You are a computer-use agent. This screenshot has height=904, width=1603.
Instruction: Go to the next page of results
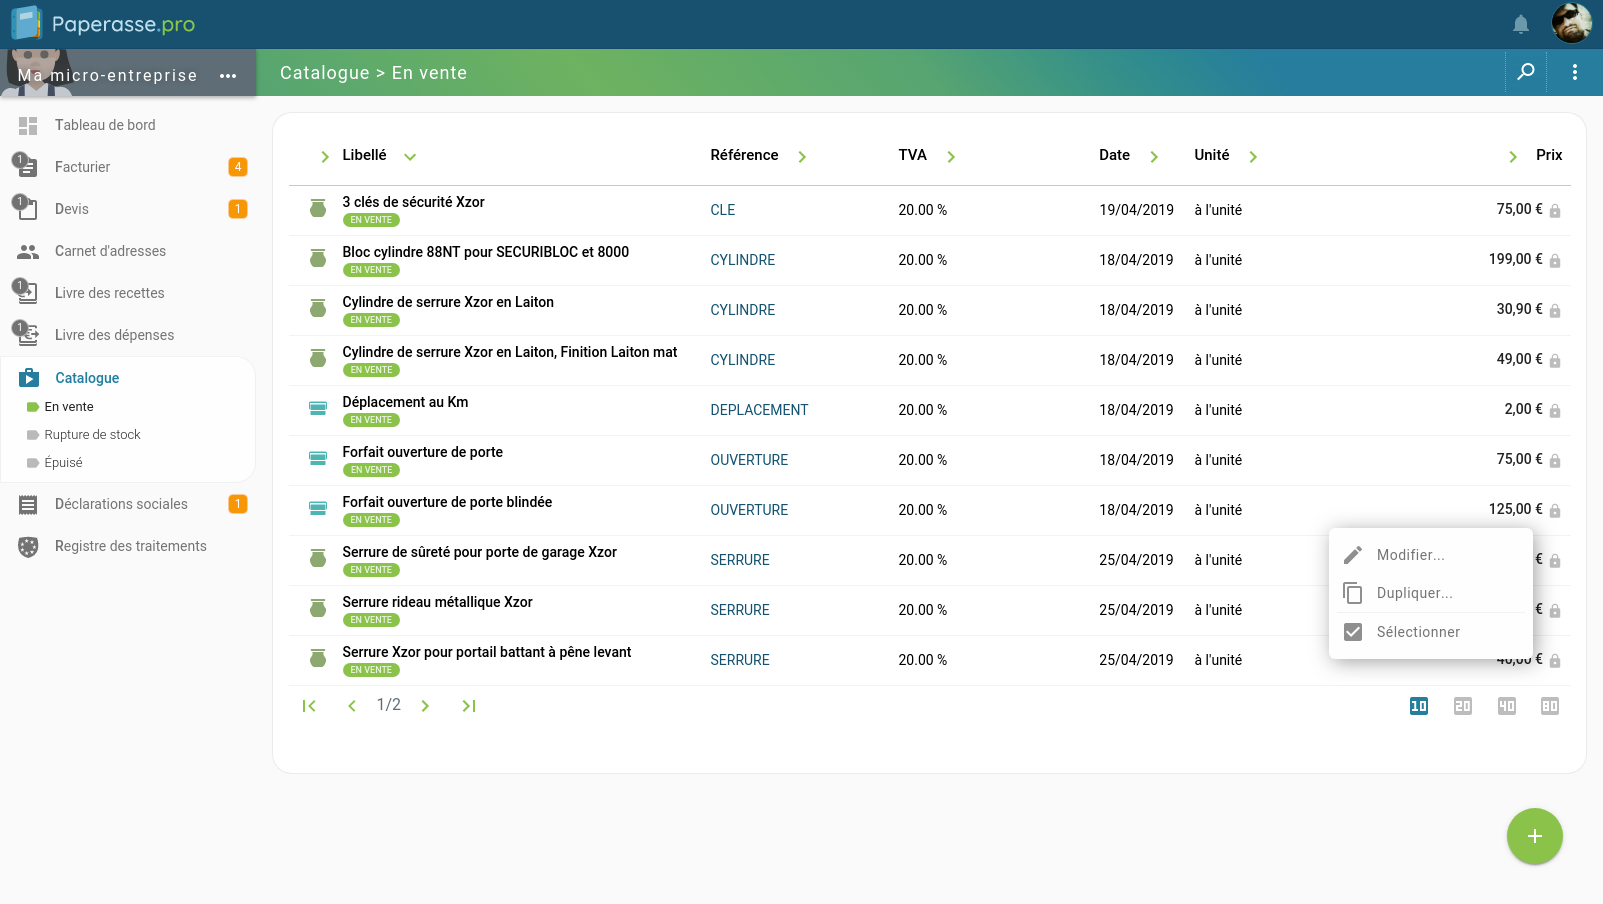(x=425, y=706)
